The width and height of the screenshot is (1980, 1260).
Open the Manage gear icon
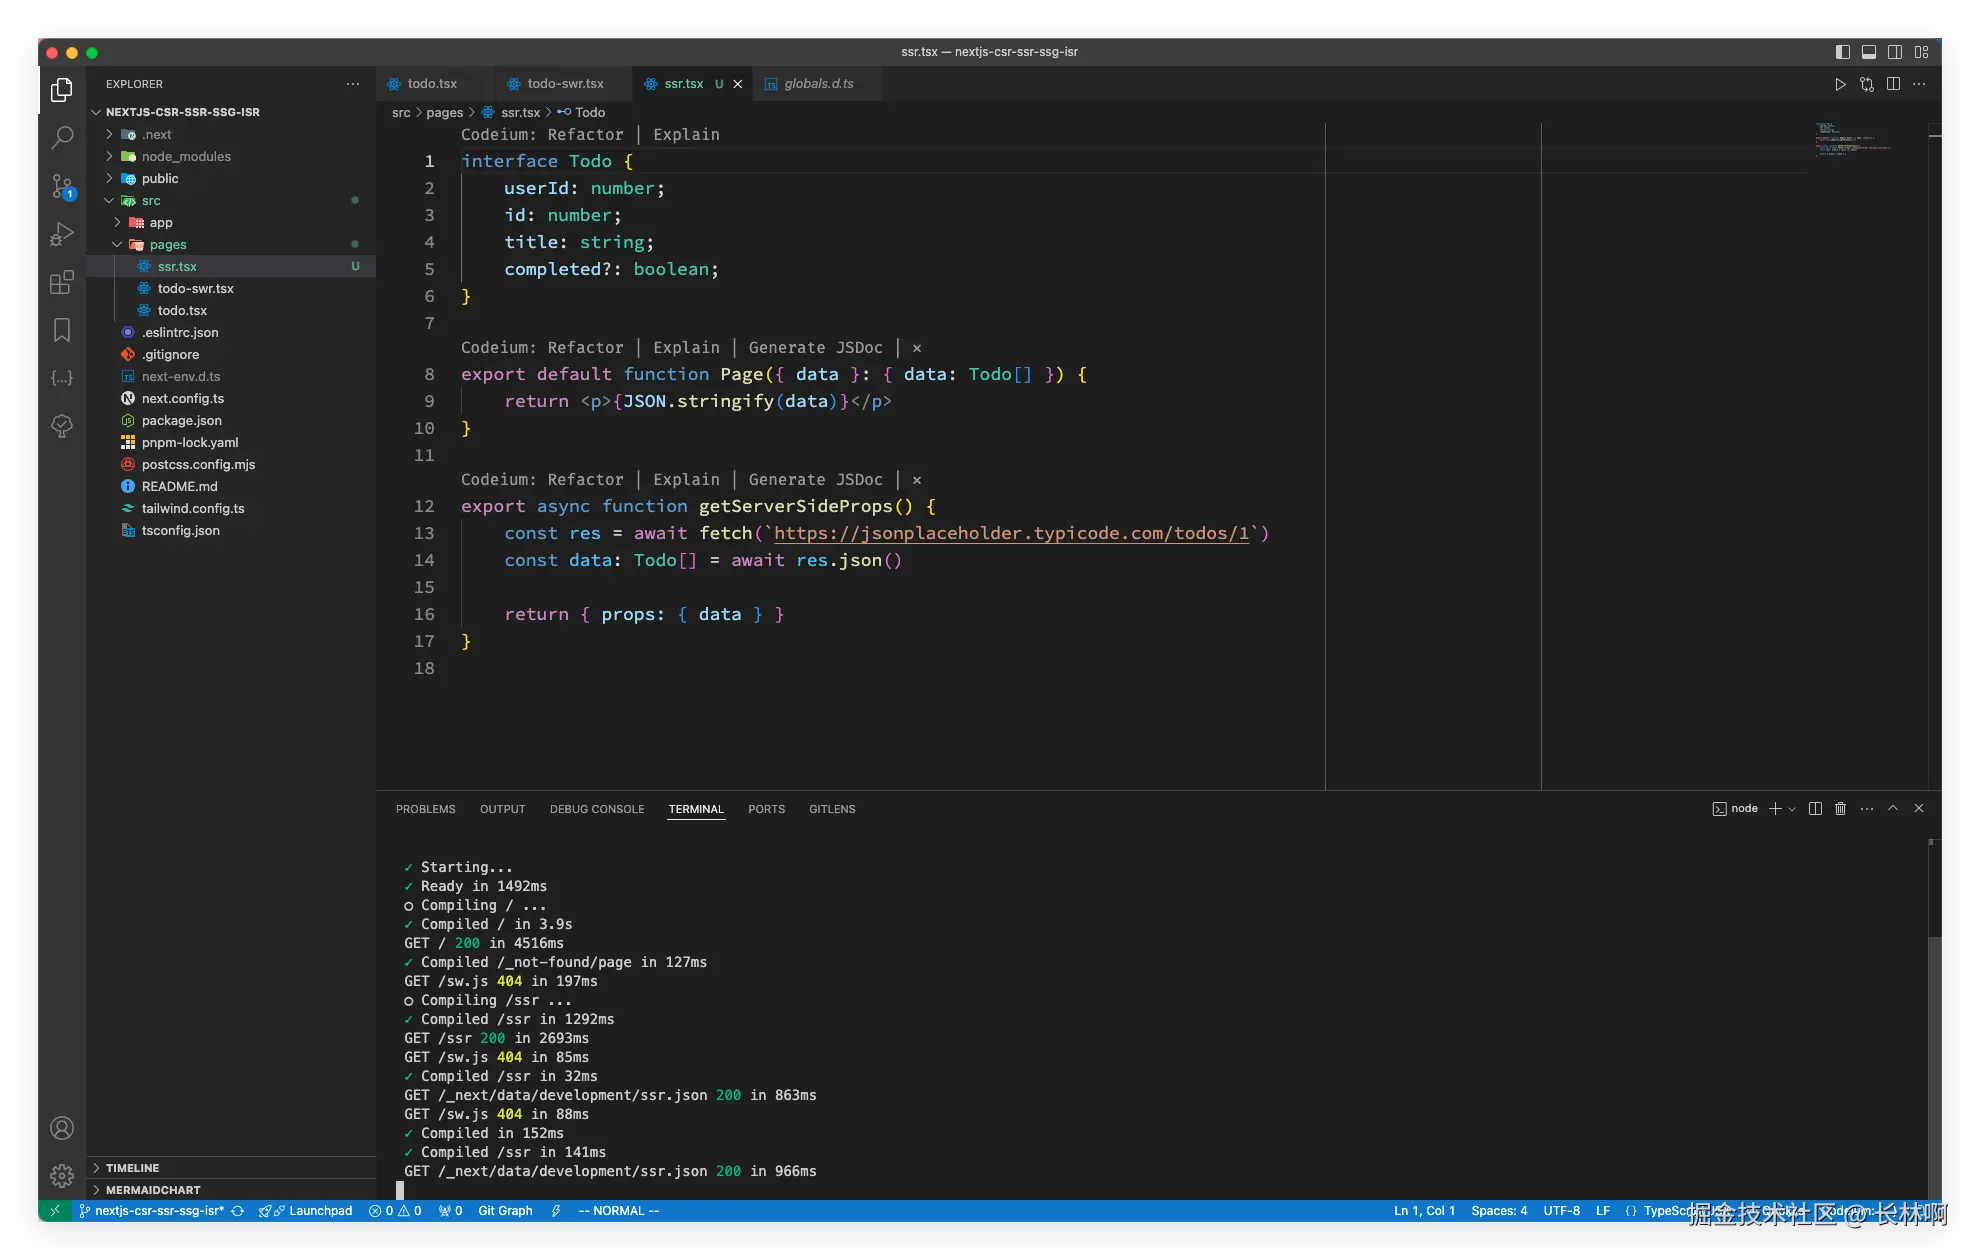tap(62, 1175)
